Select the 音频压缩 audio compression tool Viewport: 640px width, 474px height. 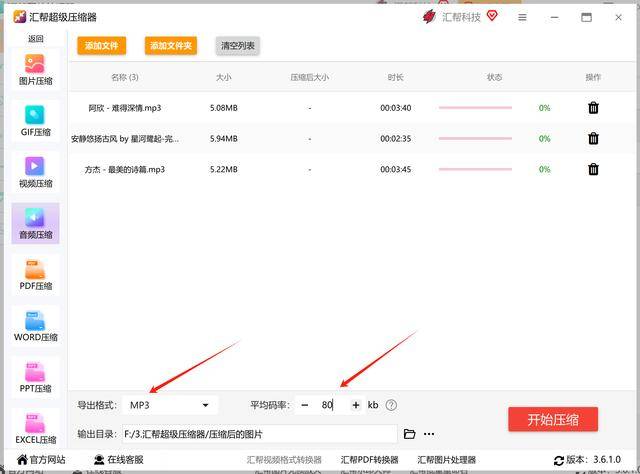click(x=35, y=223)
